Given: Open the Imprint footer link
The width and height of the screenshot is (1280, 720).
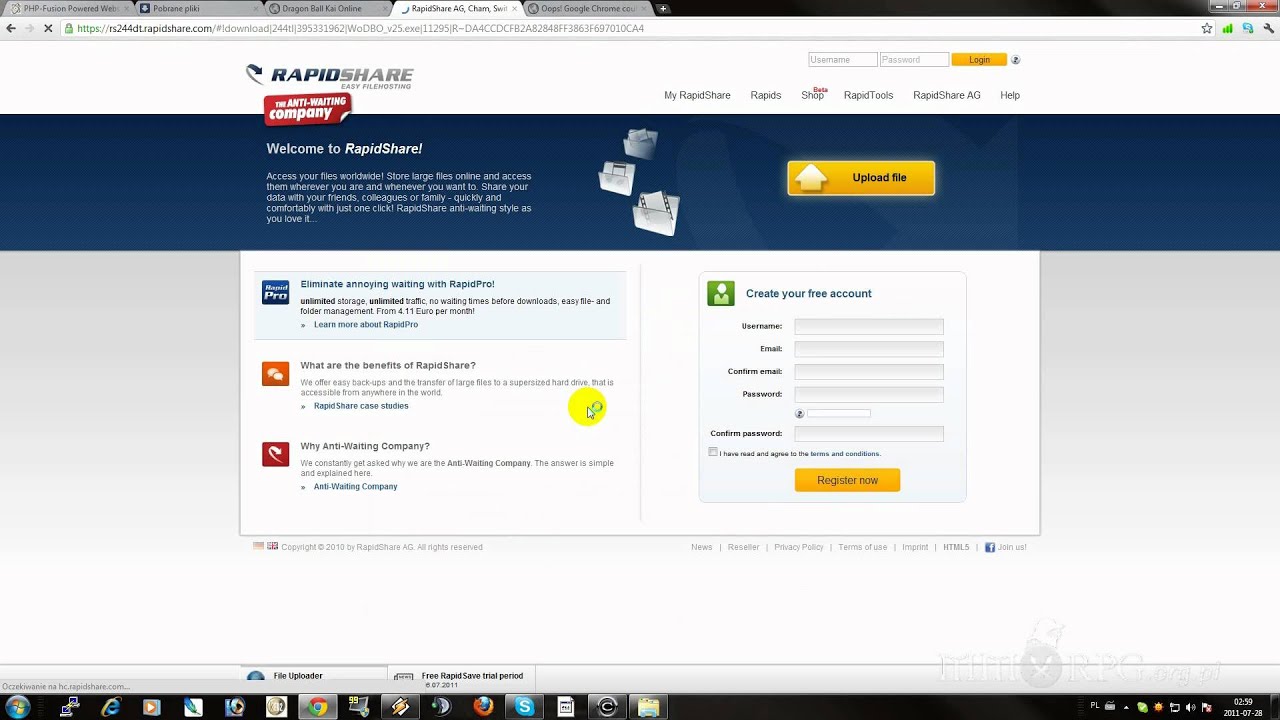Looking at the screenshot, I should coord(915,547).
